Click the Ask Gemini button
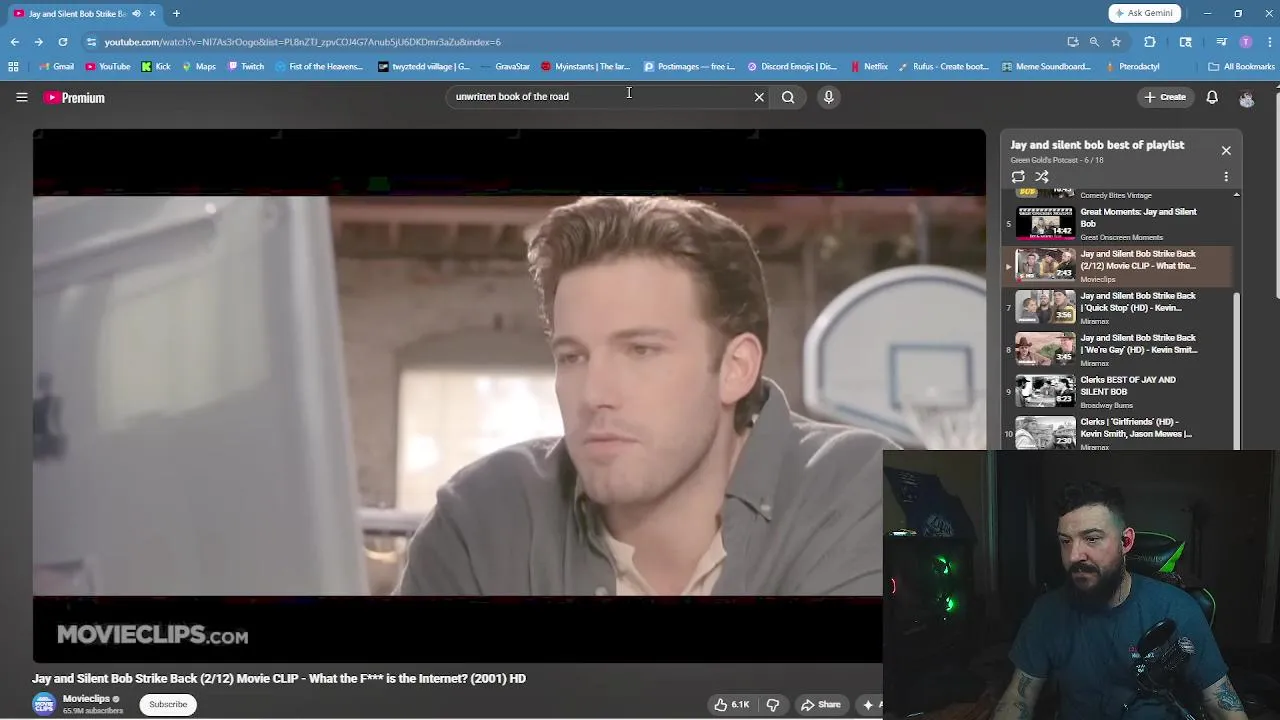This screenshot has height=720, width=1280. coord(1144,13)
